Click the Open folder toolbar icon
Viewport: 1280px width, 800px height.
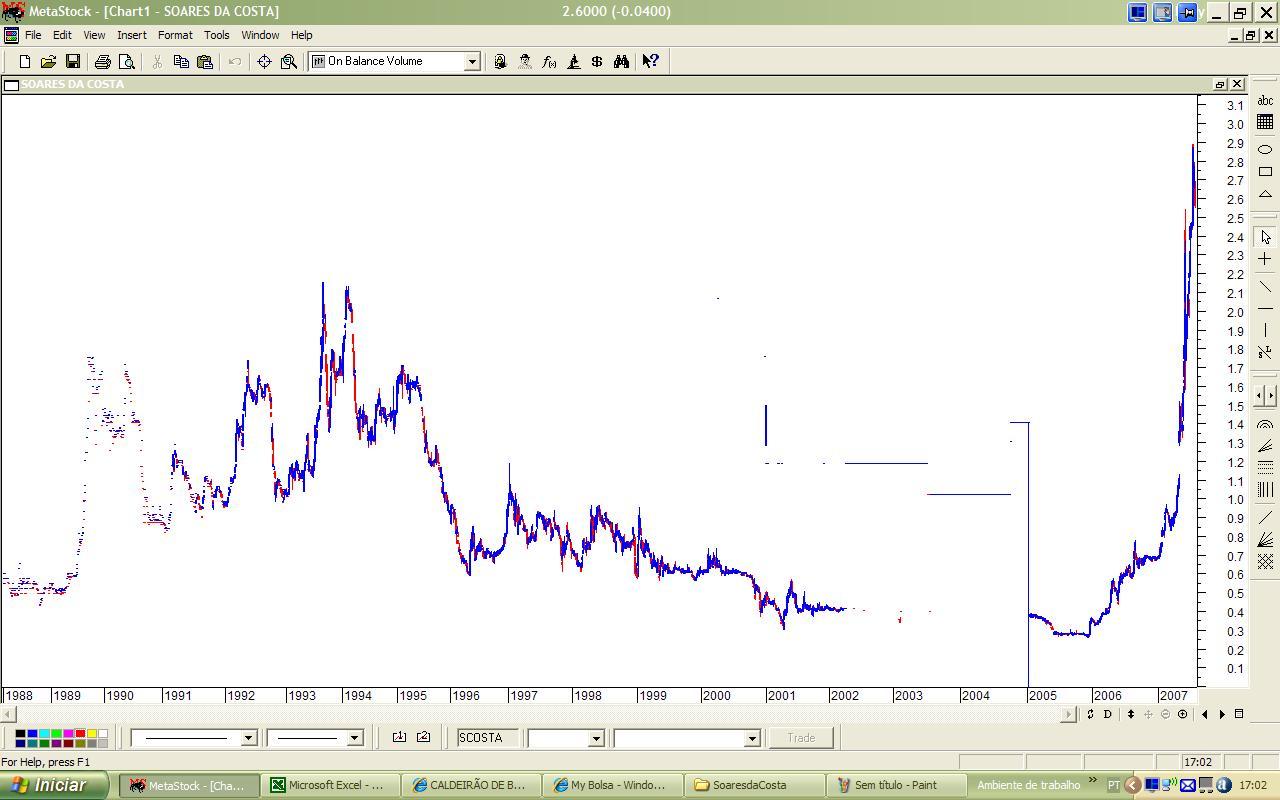pos(48,61)
